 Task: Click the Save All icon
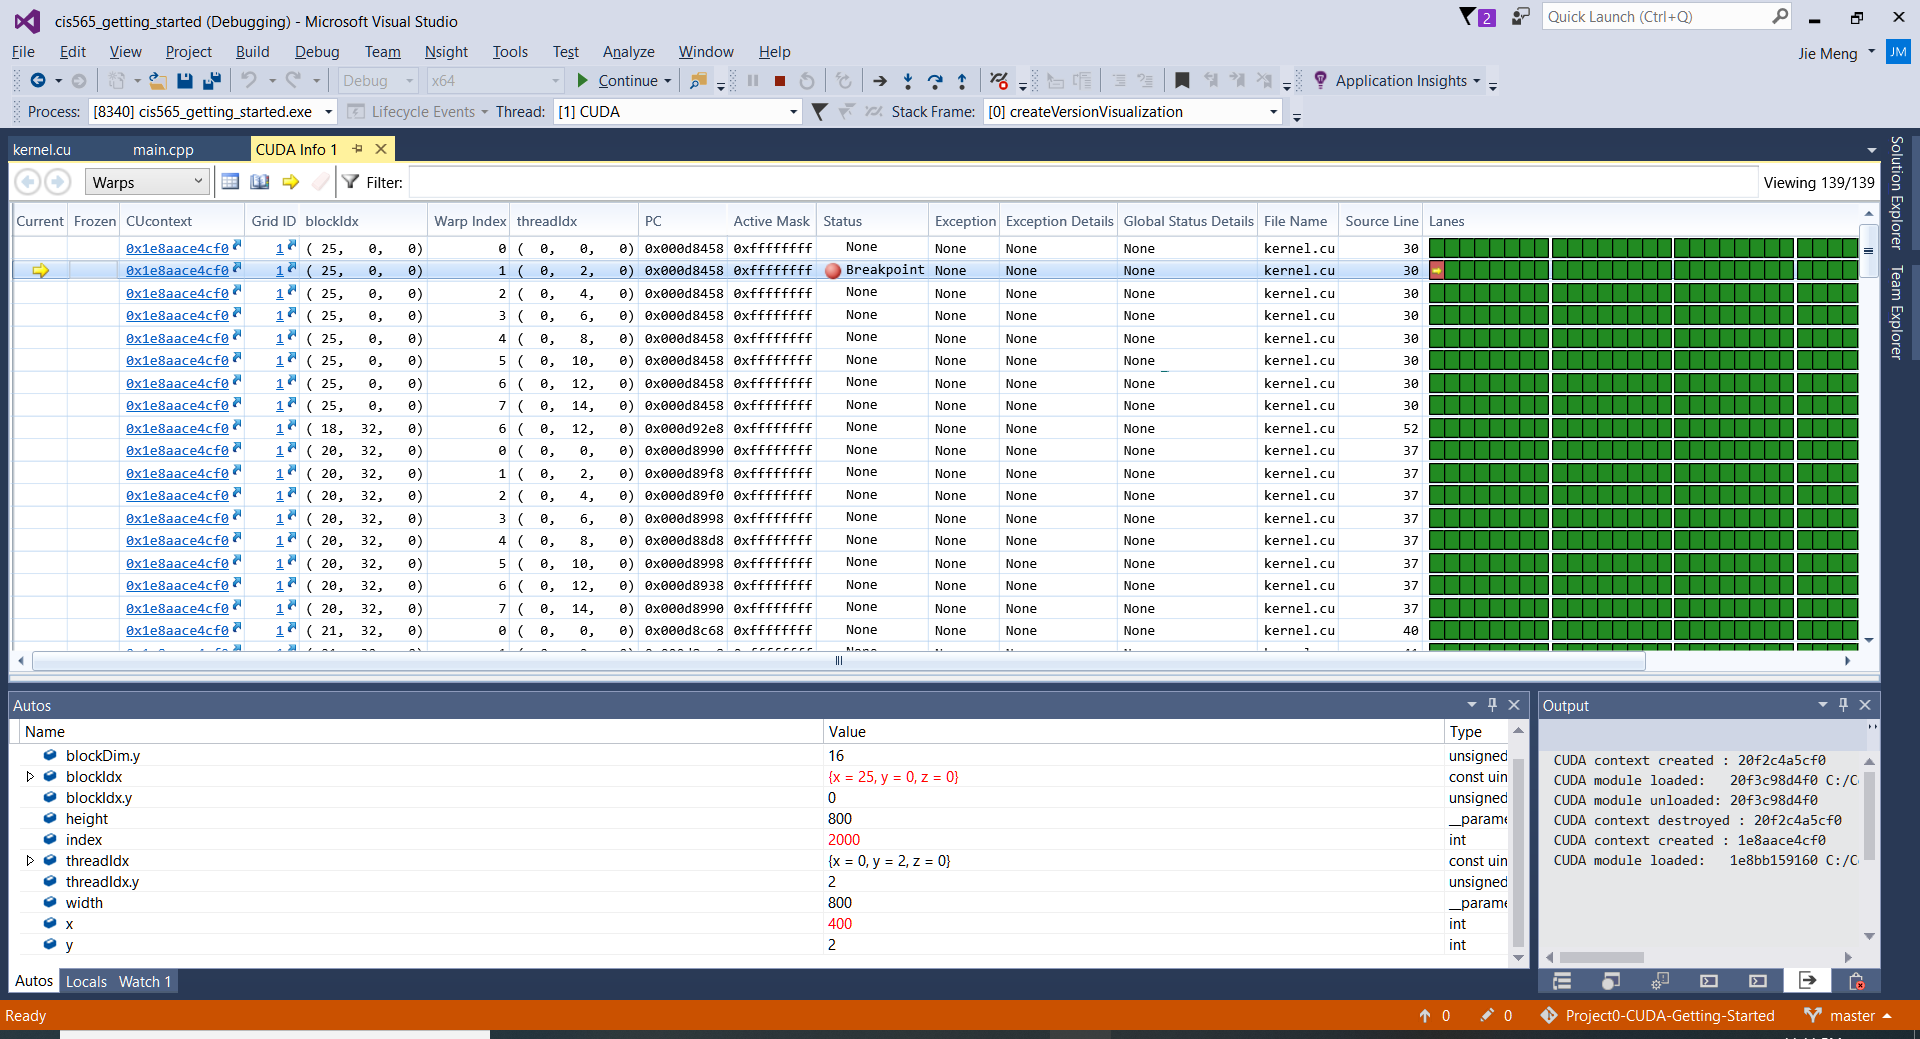(x=212, y=81)
